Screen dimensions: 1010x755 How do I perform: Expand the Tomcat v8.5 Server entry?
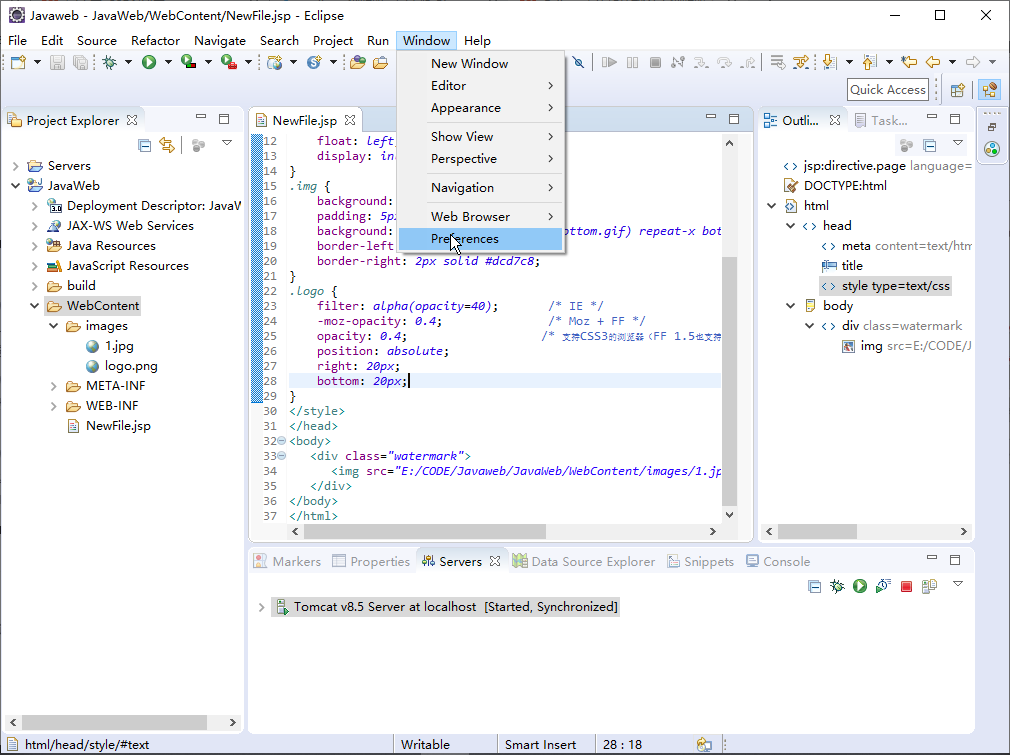[261, 607]
